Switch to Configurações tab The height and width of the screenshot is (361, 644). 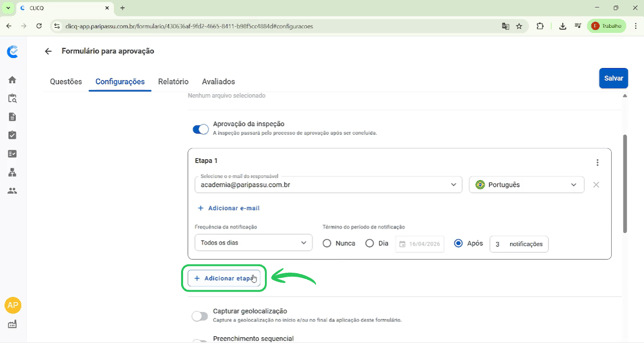(120, 82)
